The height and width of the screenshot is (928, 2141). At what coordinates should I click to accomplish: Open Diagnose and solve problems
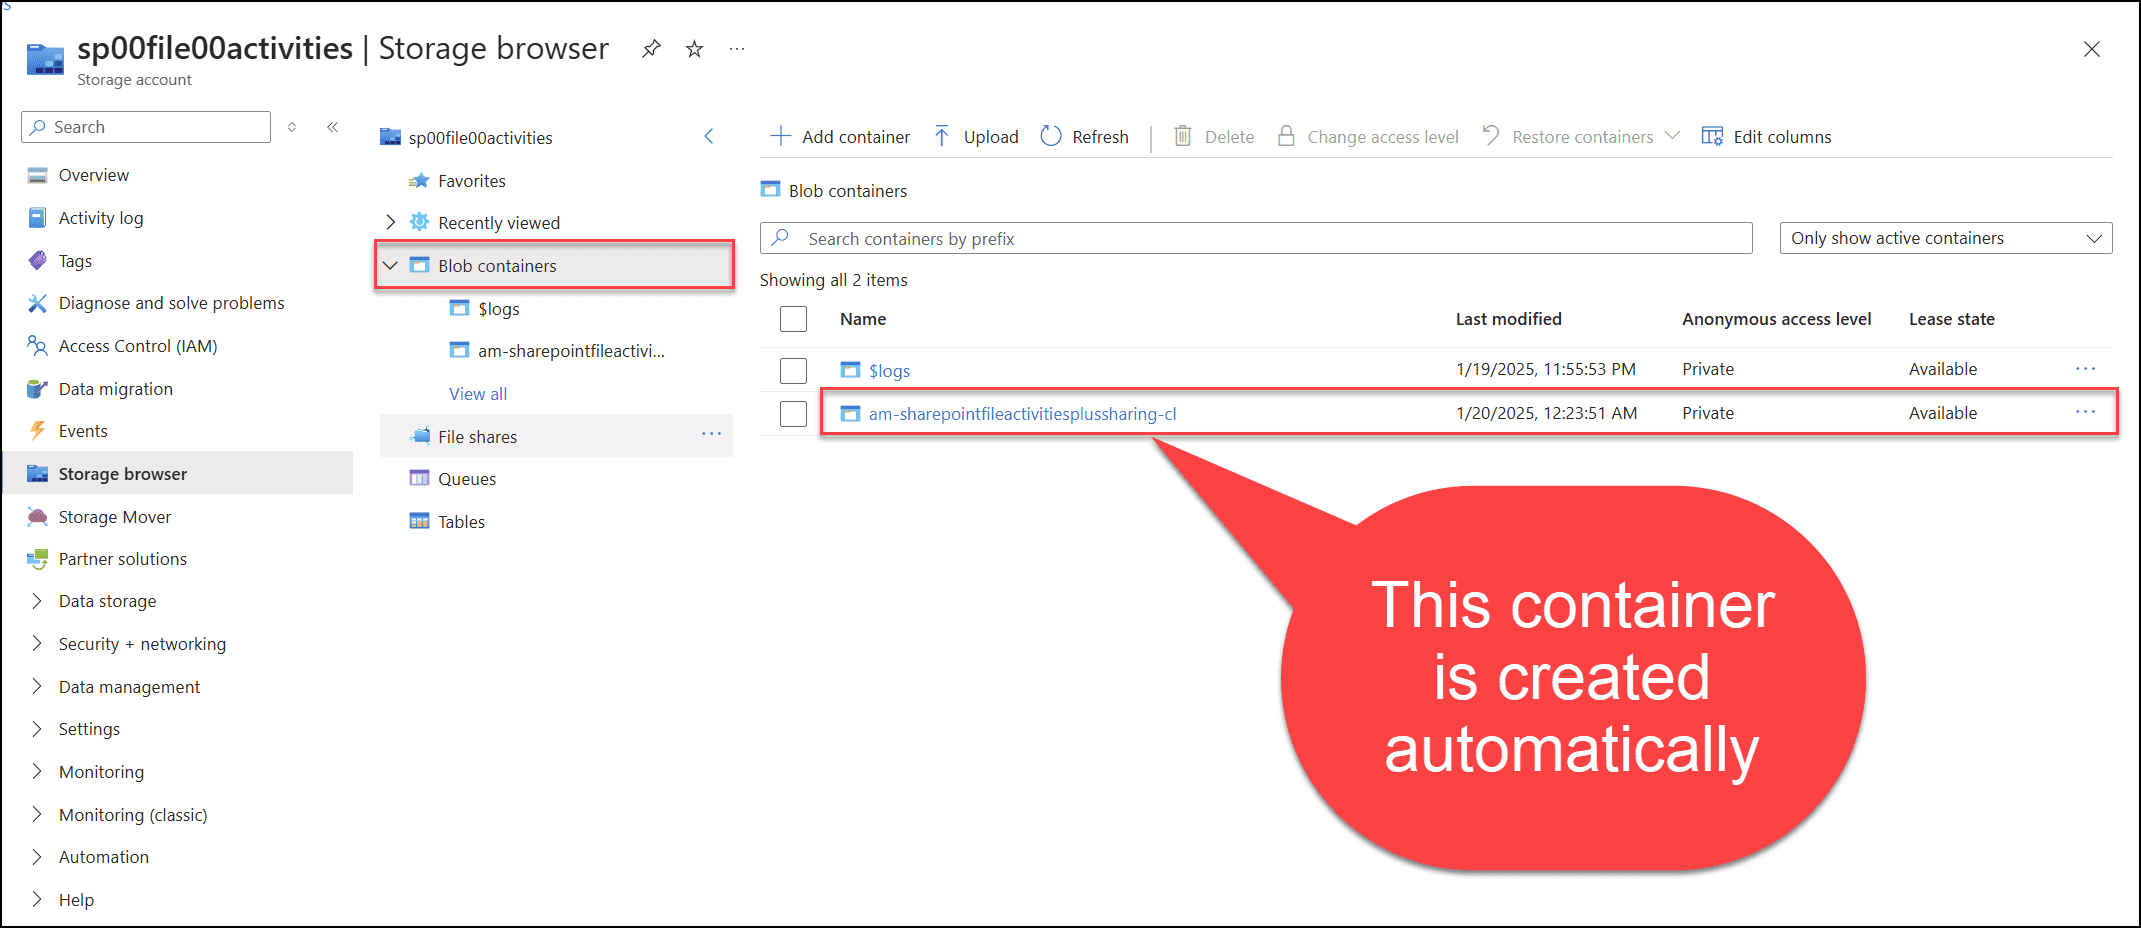point(172,302)
